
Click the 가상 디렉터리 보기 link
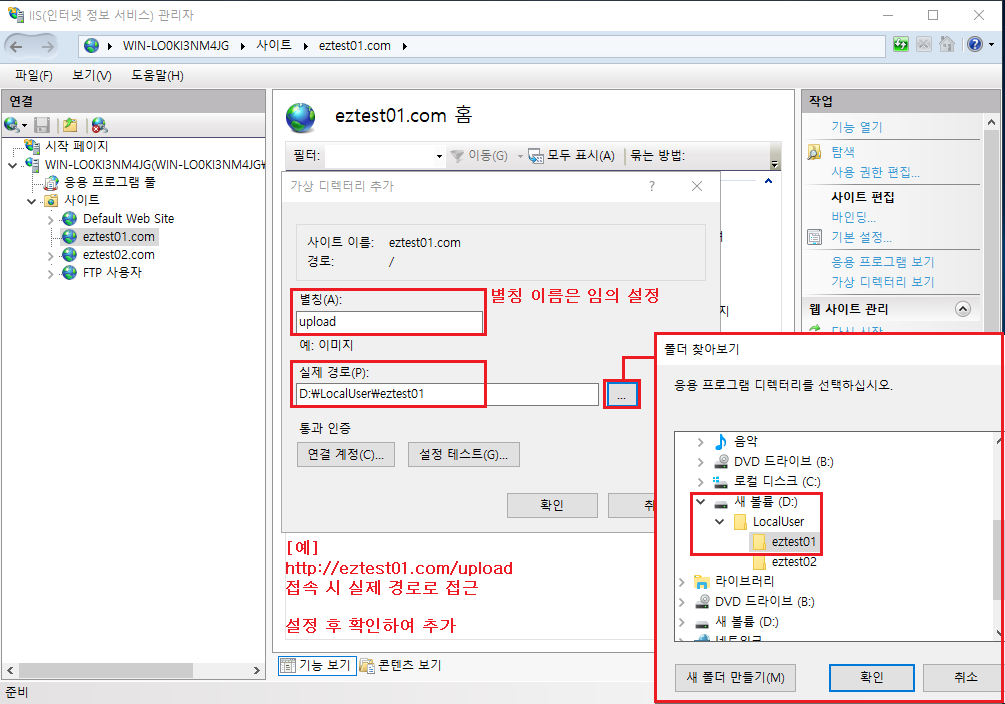[x=883, y=281]
